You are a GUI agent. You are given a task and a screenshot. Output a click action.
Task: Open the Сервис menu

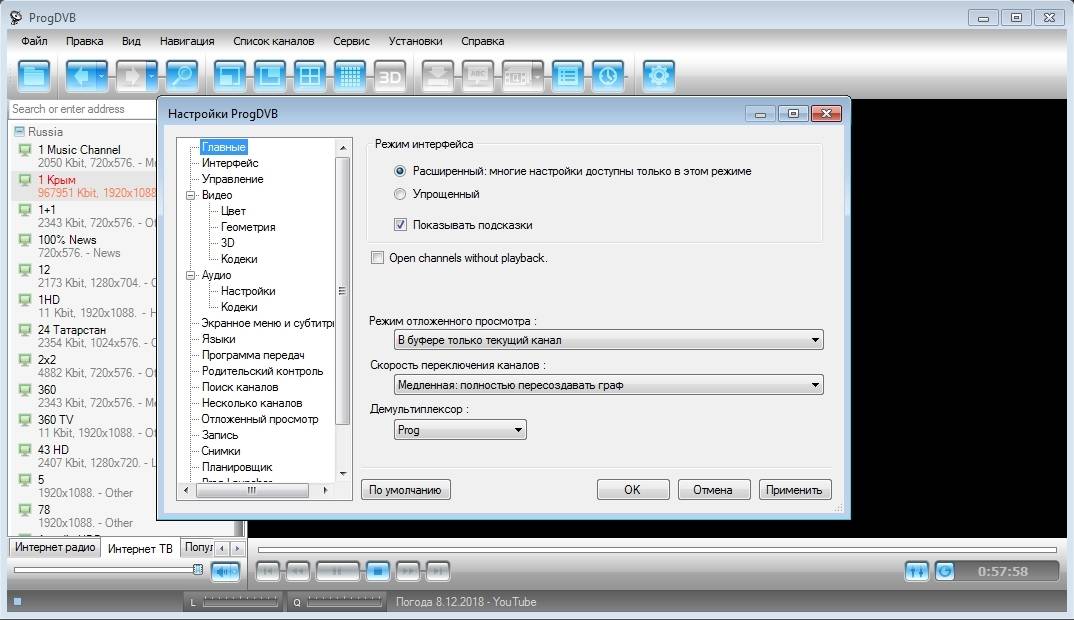coord(351,41)
